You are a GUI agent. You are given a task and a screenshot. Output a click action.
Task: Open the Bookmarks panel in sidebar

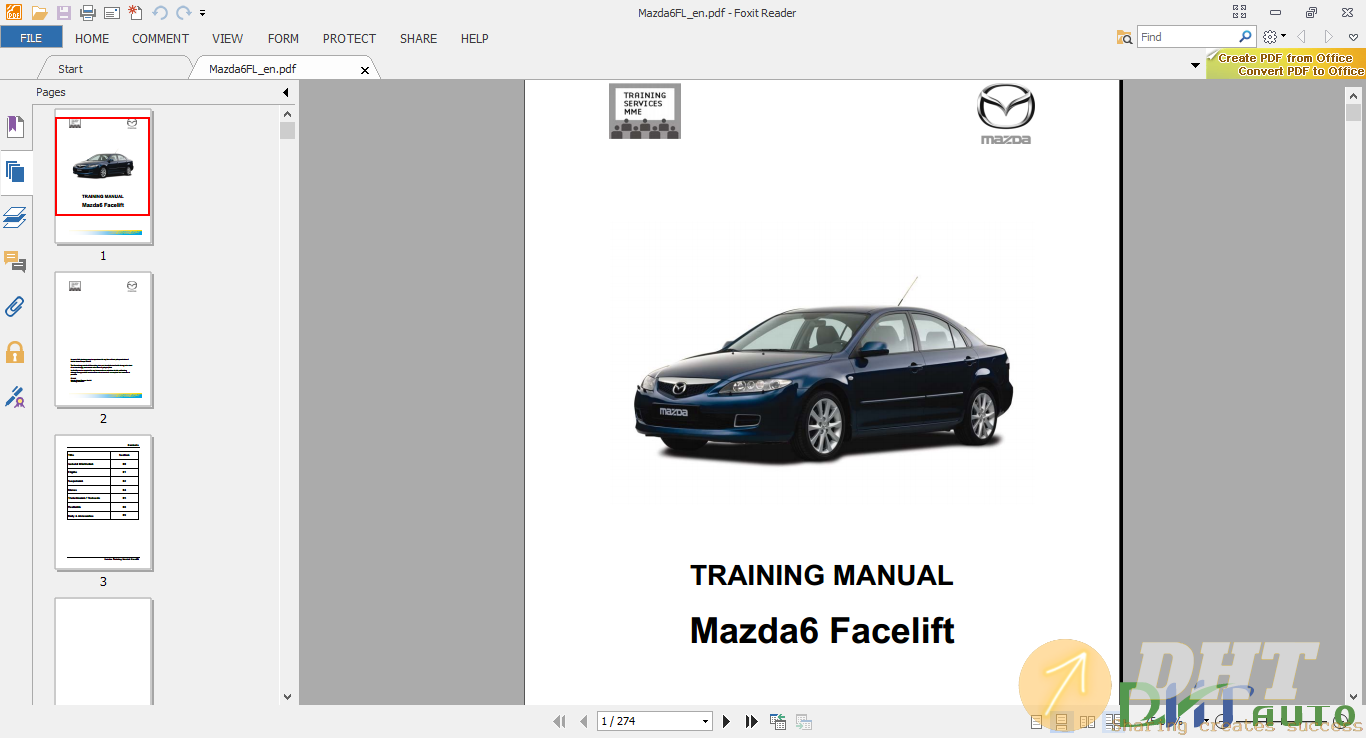coord(15,127)
